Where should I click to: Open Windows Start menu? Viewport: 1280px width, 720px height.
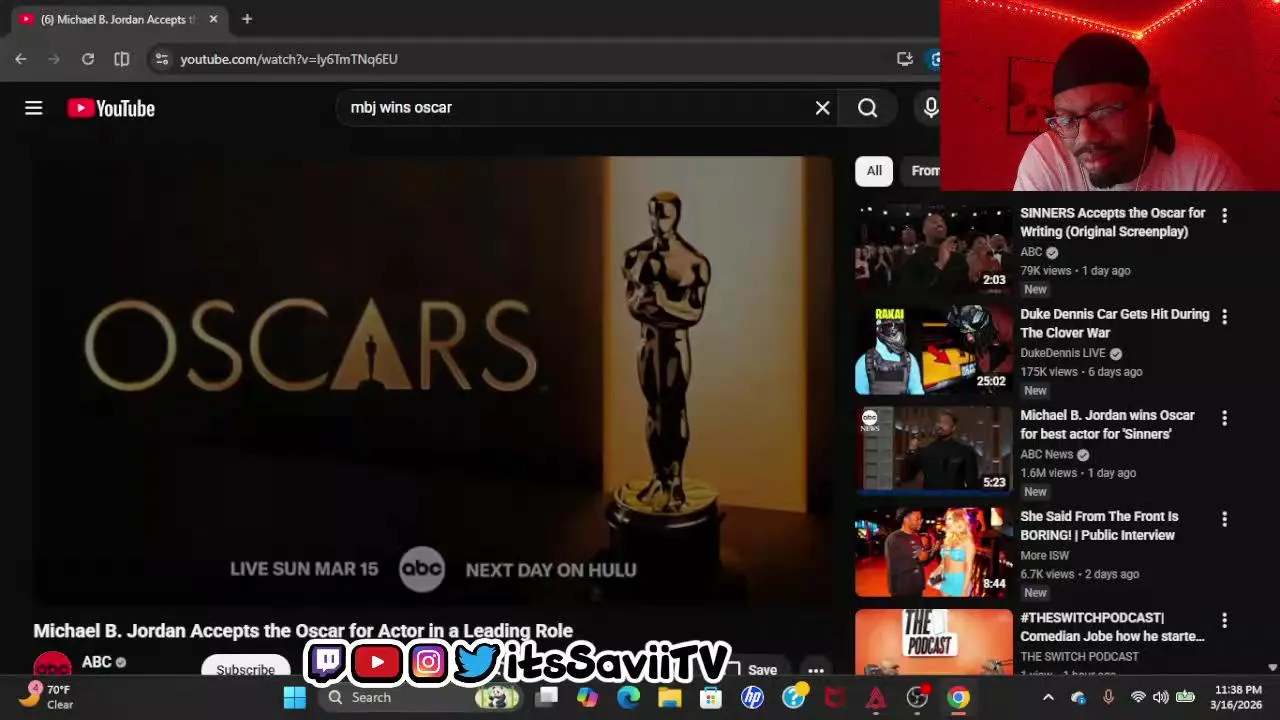[x=295, y=697]
